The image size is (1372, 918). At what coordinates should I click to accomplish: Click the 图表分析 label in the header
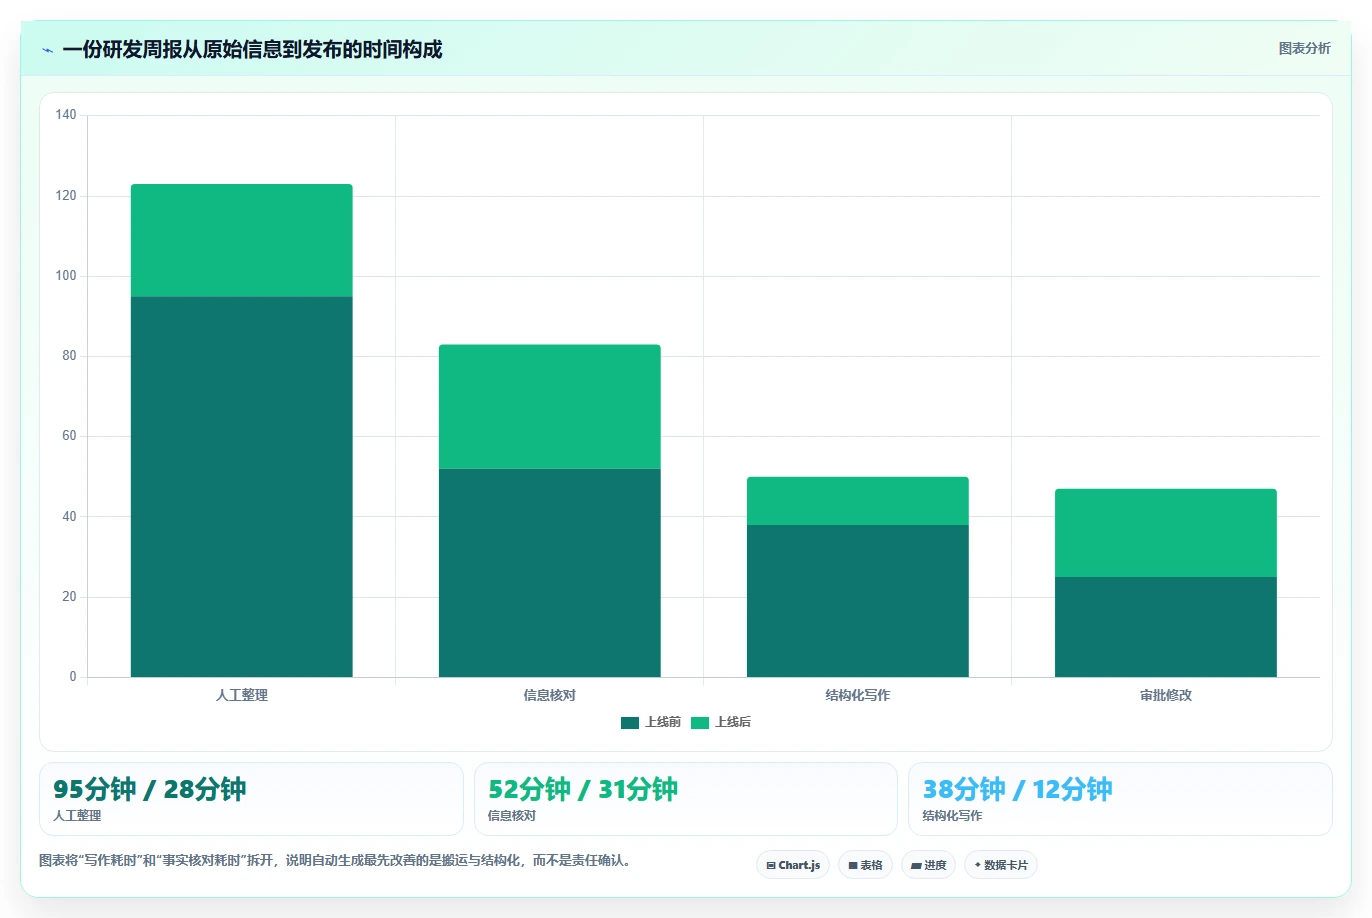[x=1304, y=48]
